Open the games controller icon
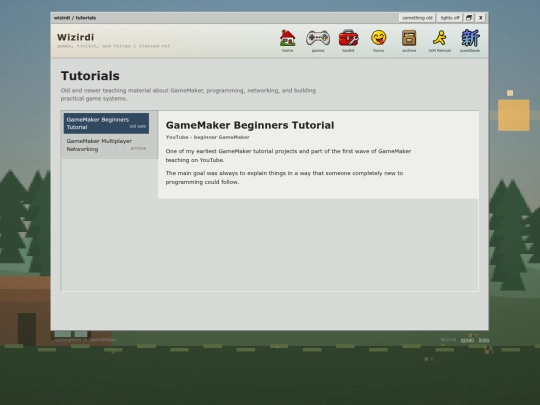The width and height of the screenshot is (540, 405). click(x=318, y=41)
